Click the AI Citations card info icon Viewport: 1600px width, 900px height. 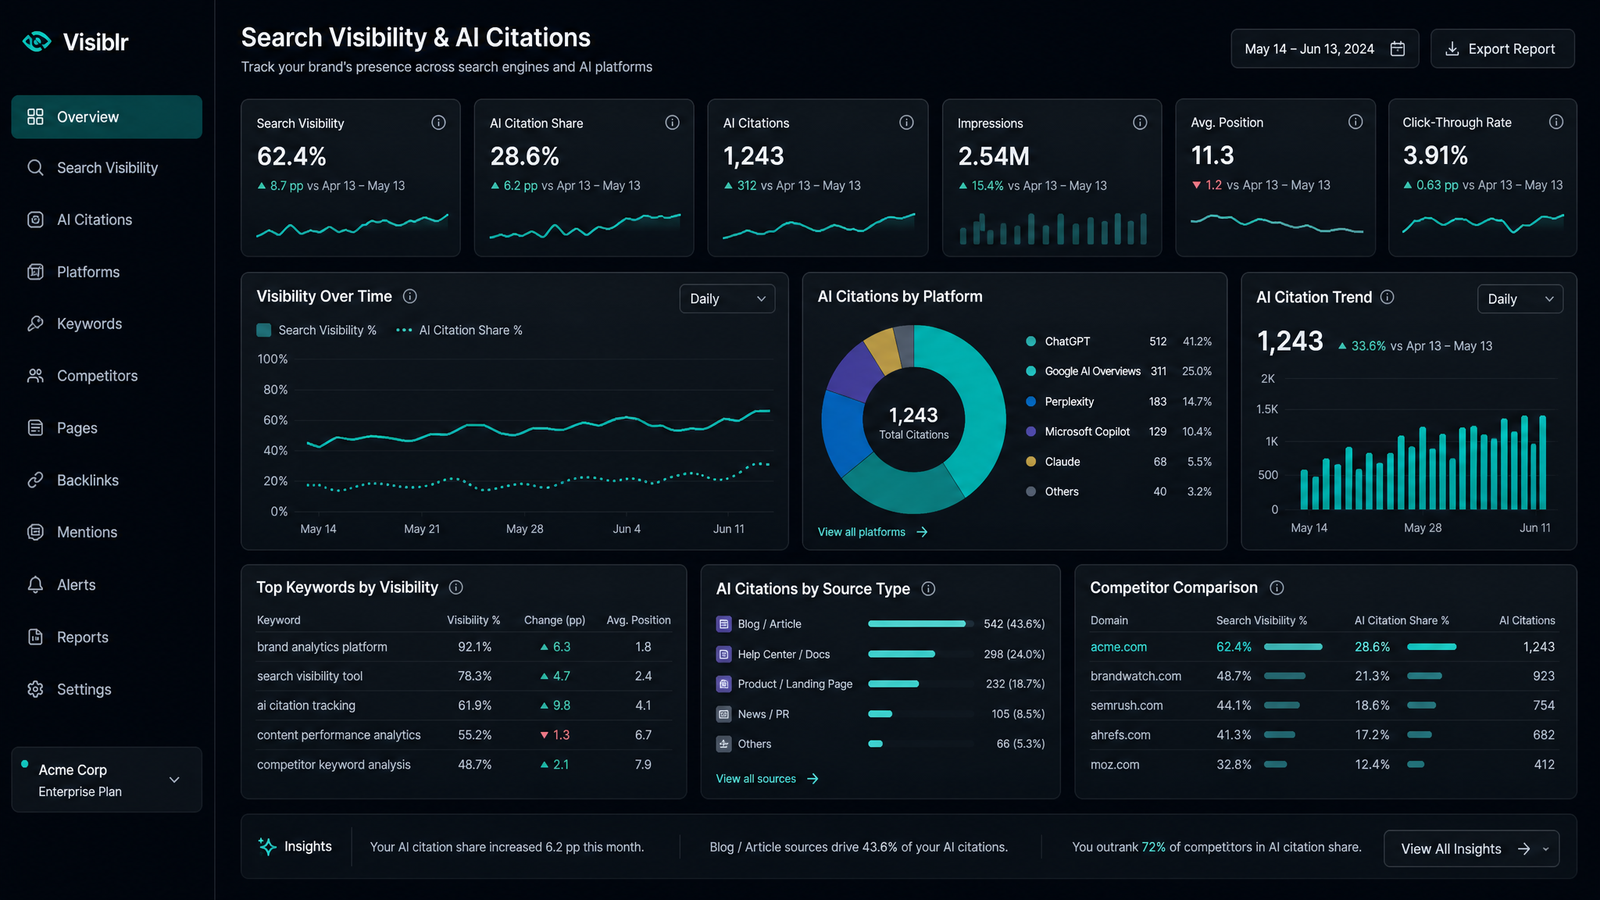coord(906,122)
